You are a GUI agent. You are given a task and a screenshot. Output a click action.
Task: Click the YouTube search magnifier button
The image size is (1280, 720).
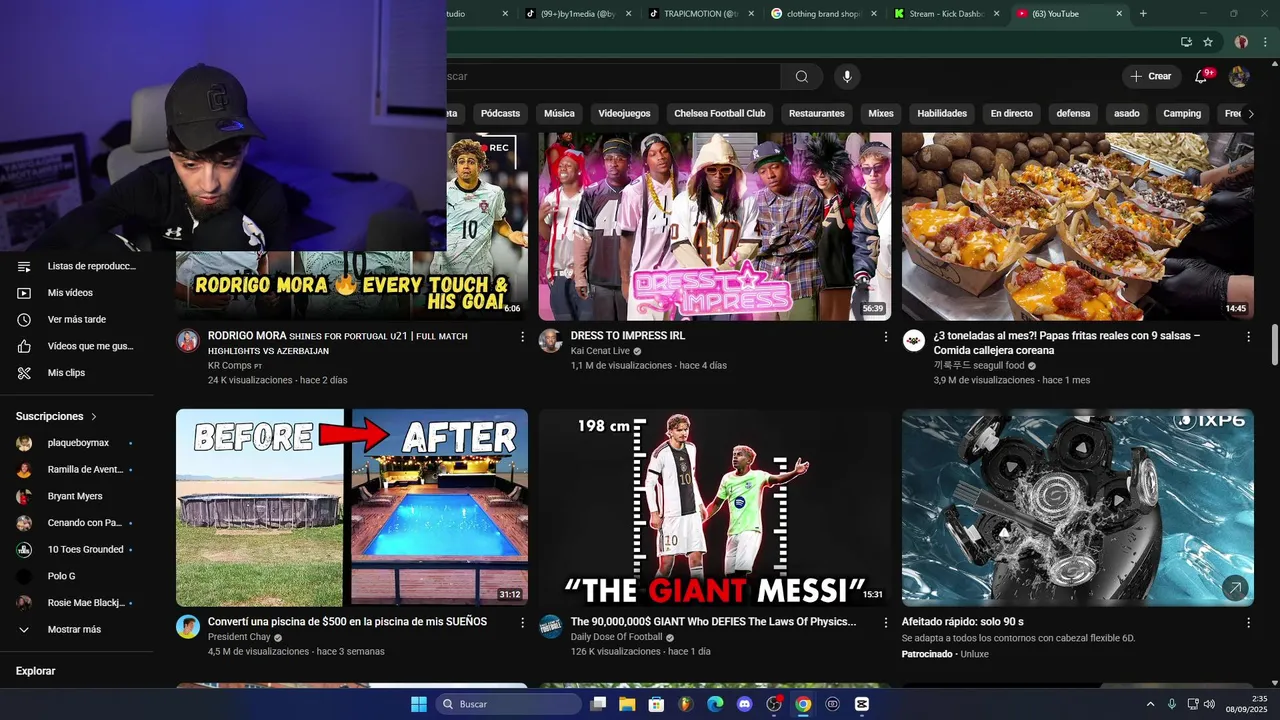801,77
